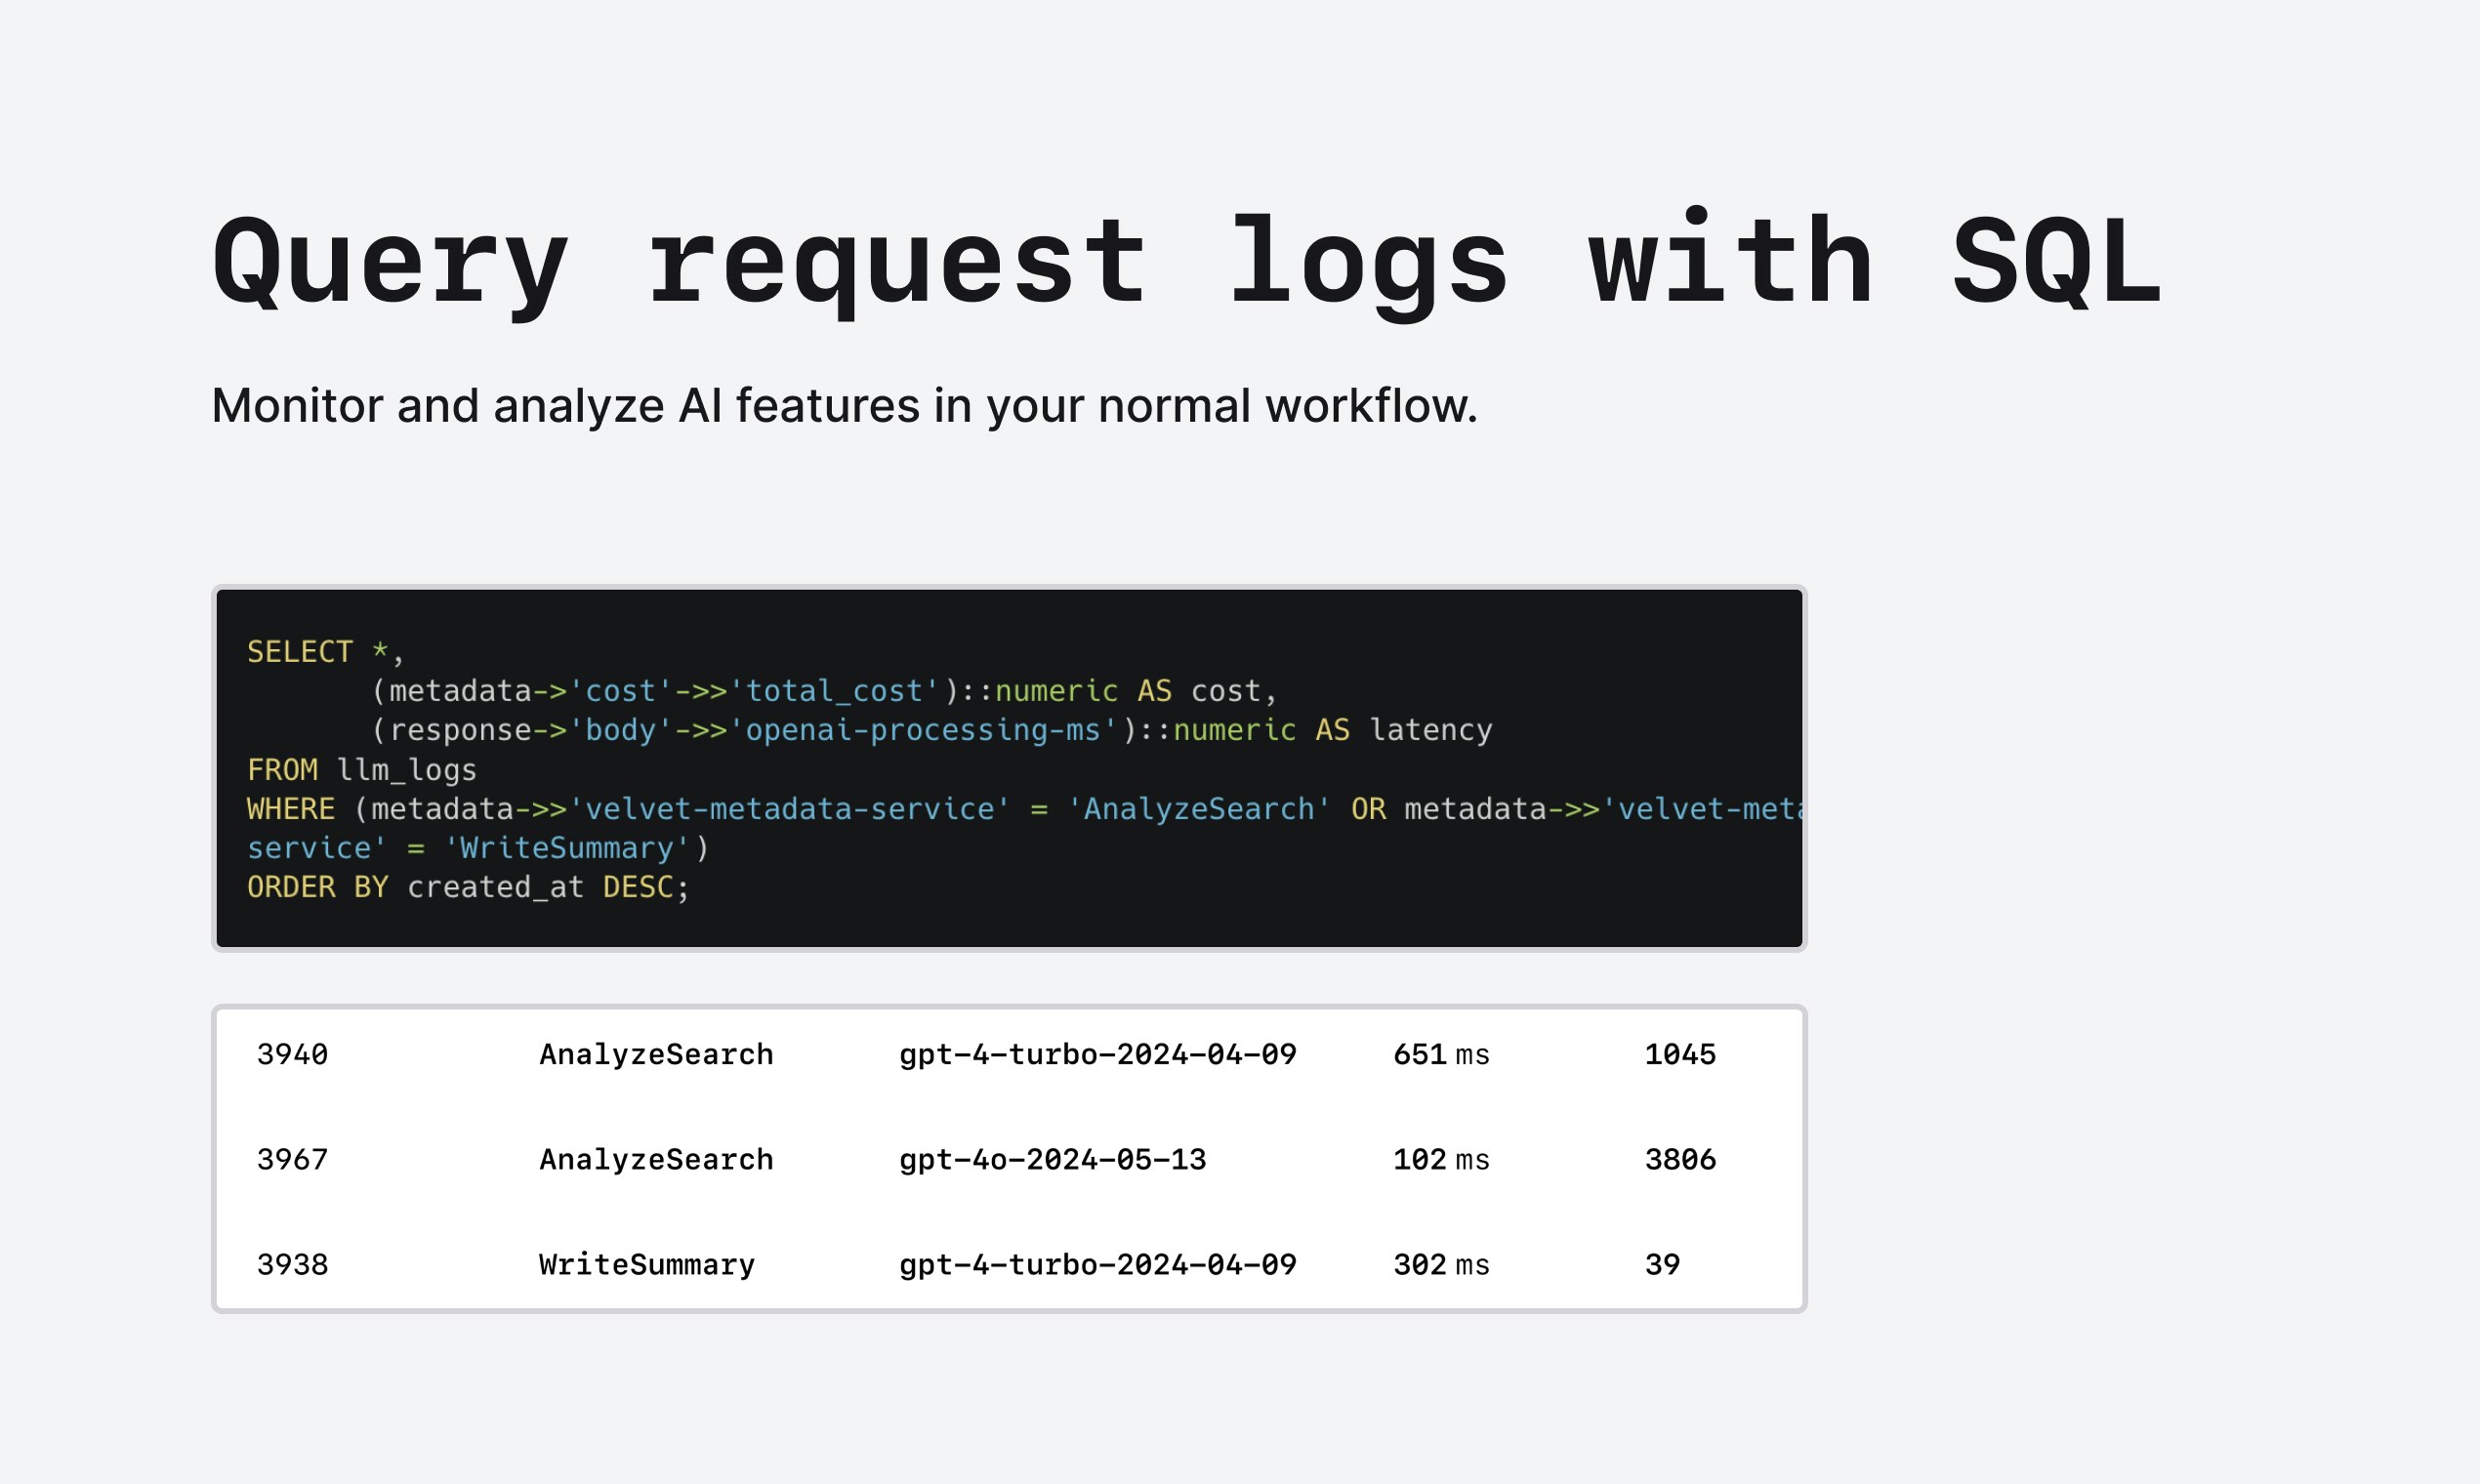Click the table cell '3938'
The height and width of the screenshot is (1484, 2480).
[x=292, y=1264]
